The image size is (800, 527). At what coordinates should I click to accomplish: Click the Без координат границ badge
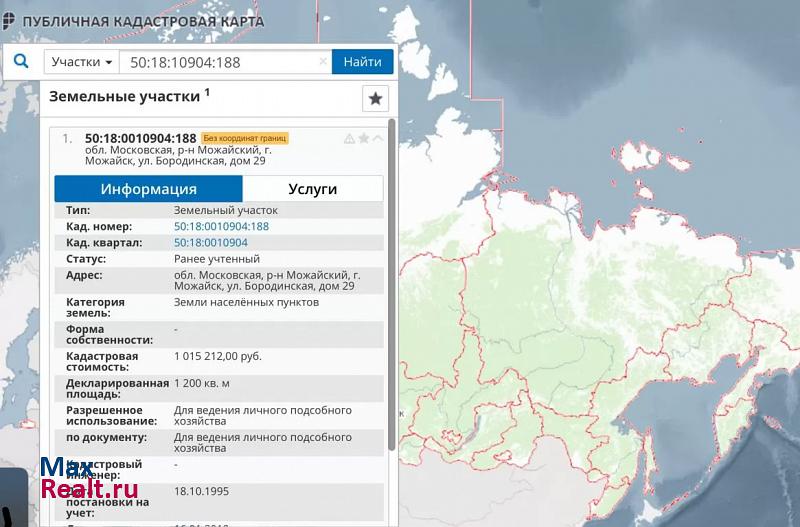244,138
